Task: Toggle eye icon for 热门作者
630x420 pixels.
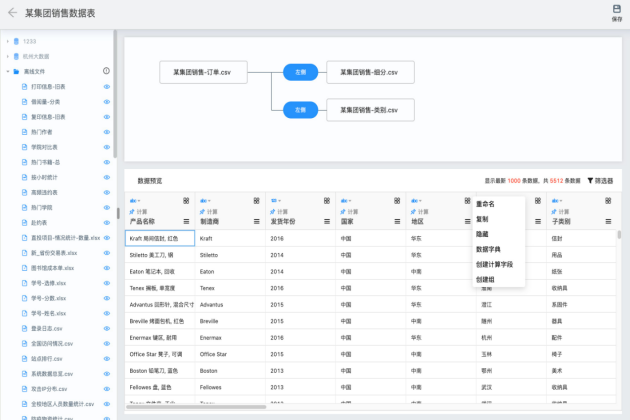Action: tap(107, 132)
